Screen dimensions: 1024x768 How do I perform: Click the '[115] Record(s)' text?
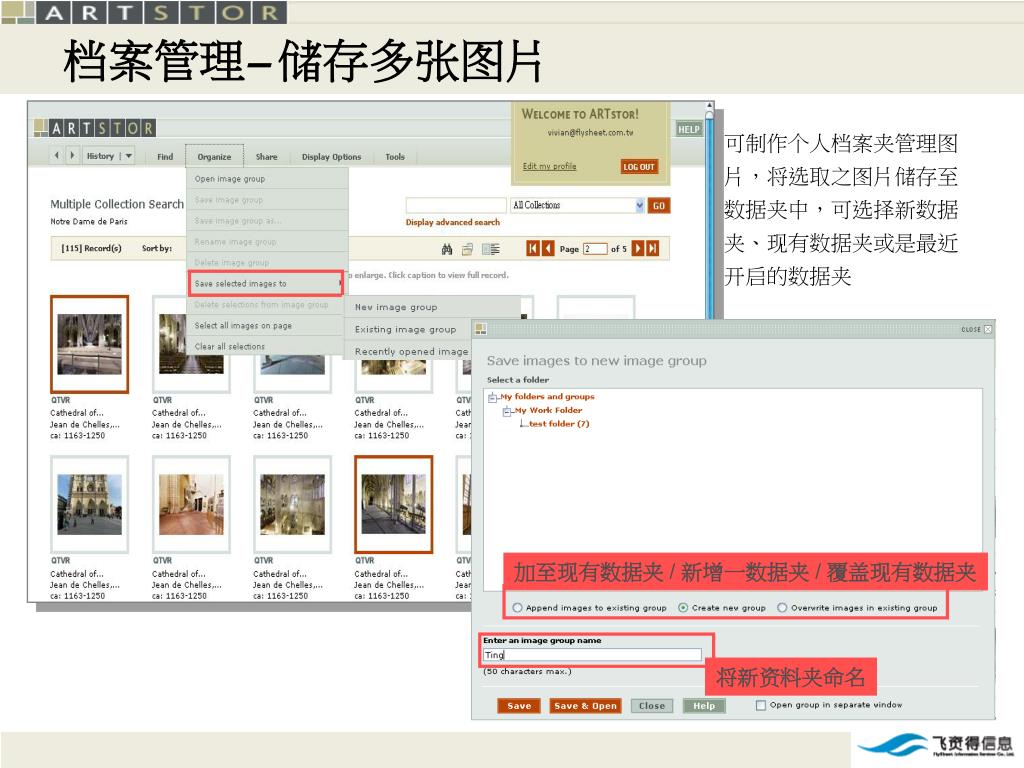[91, 248]
